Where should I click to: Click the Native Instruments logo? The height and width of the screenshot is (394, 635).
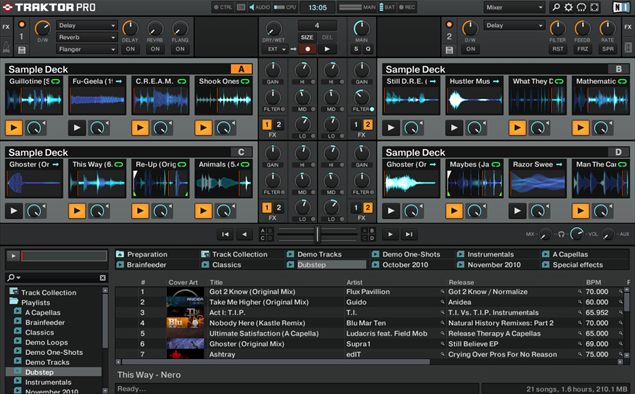pos(621,7)
